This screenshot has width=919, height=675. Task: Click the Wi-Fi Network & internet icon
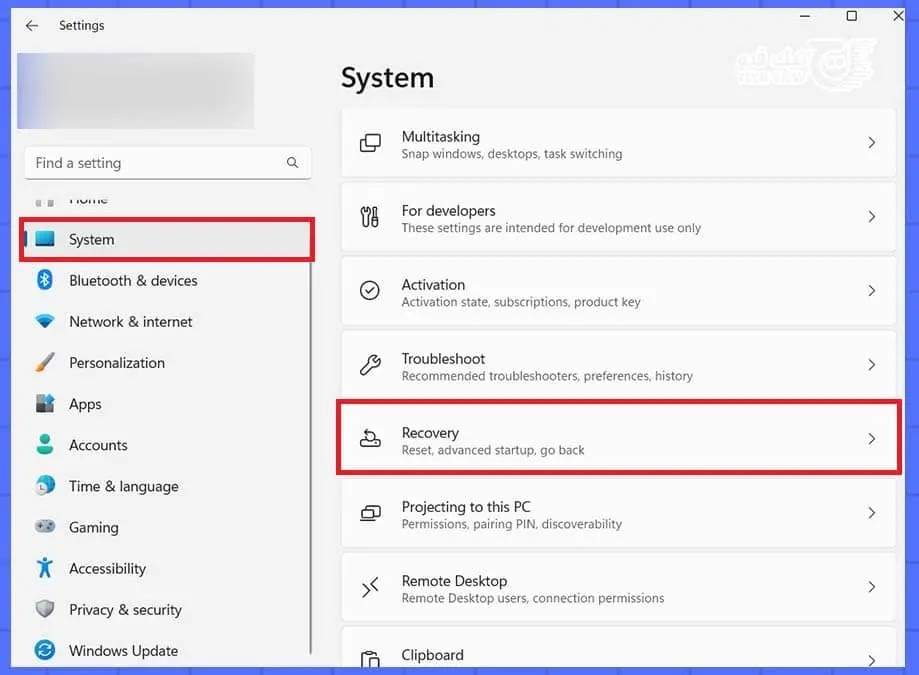coord(45,321)
